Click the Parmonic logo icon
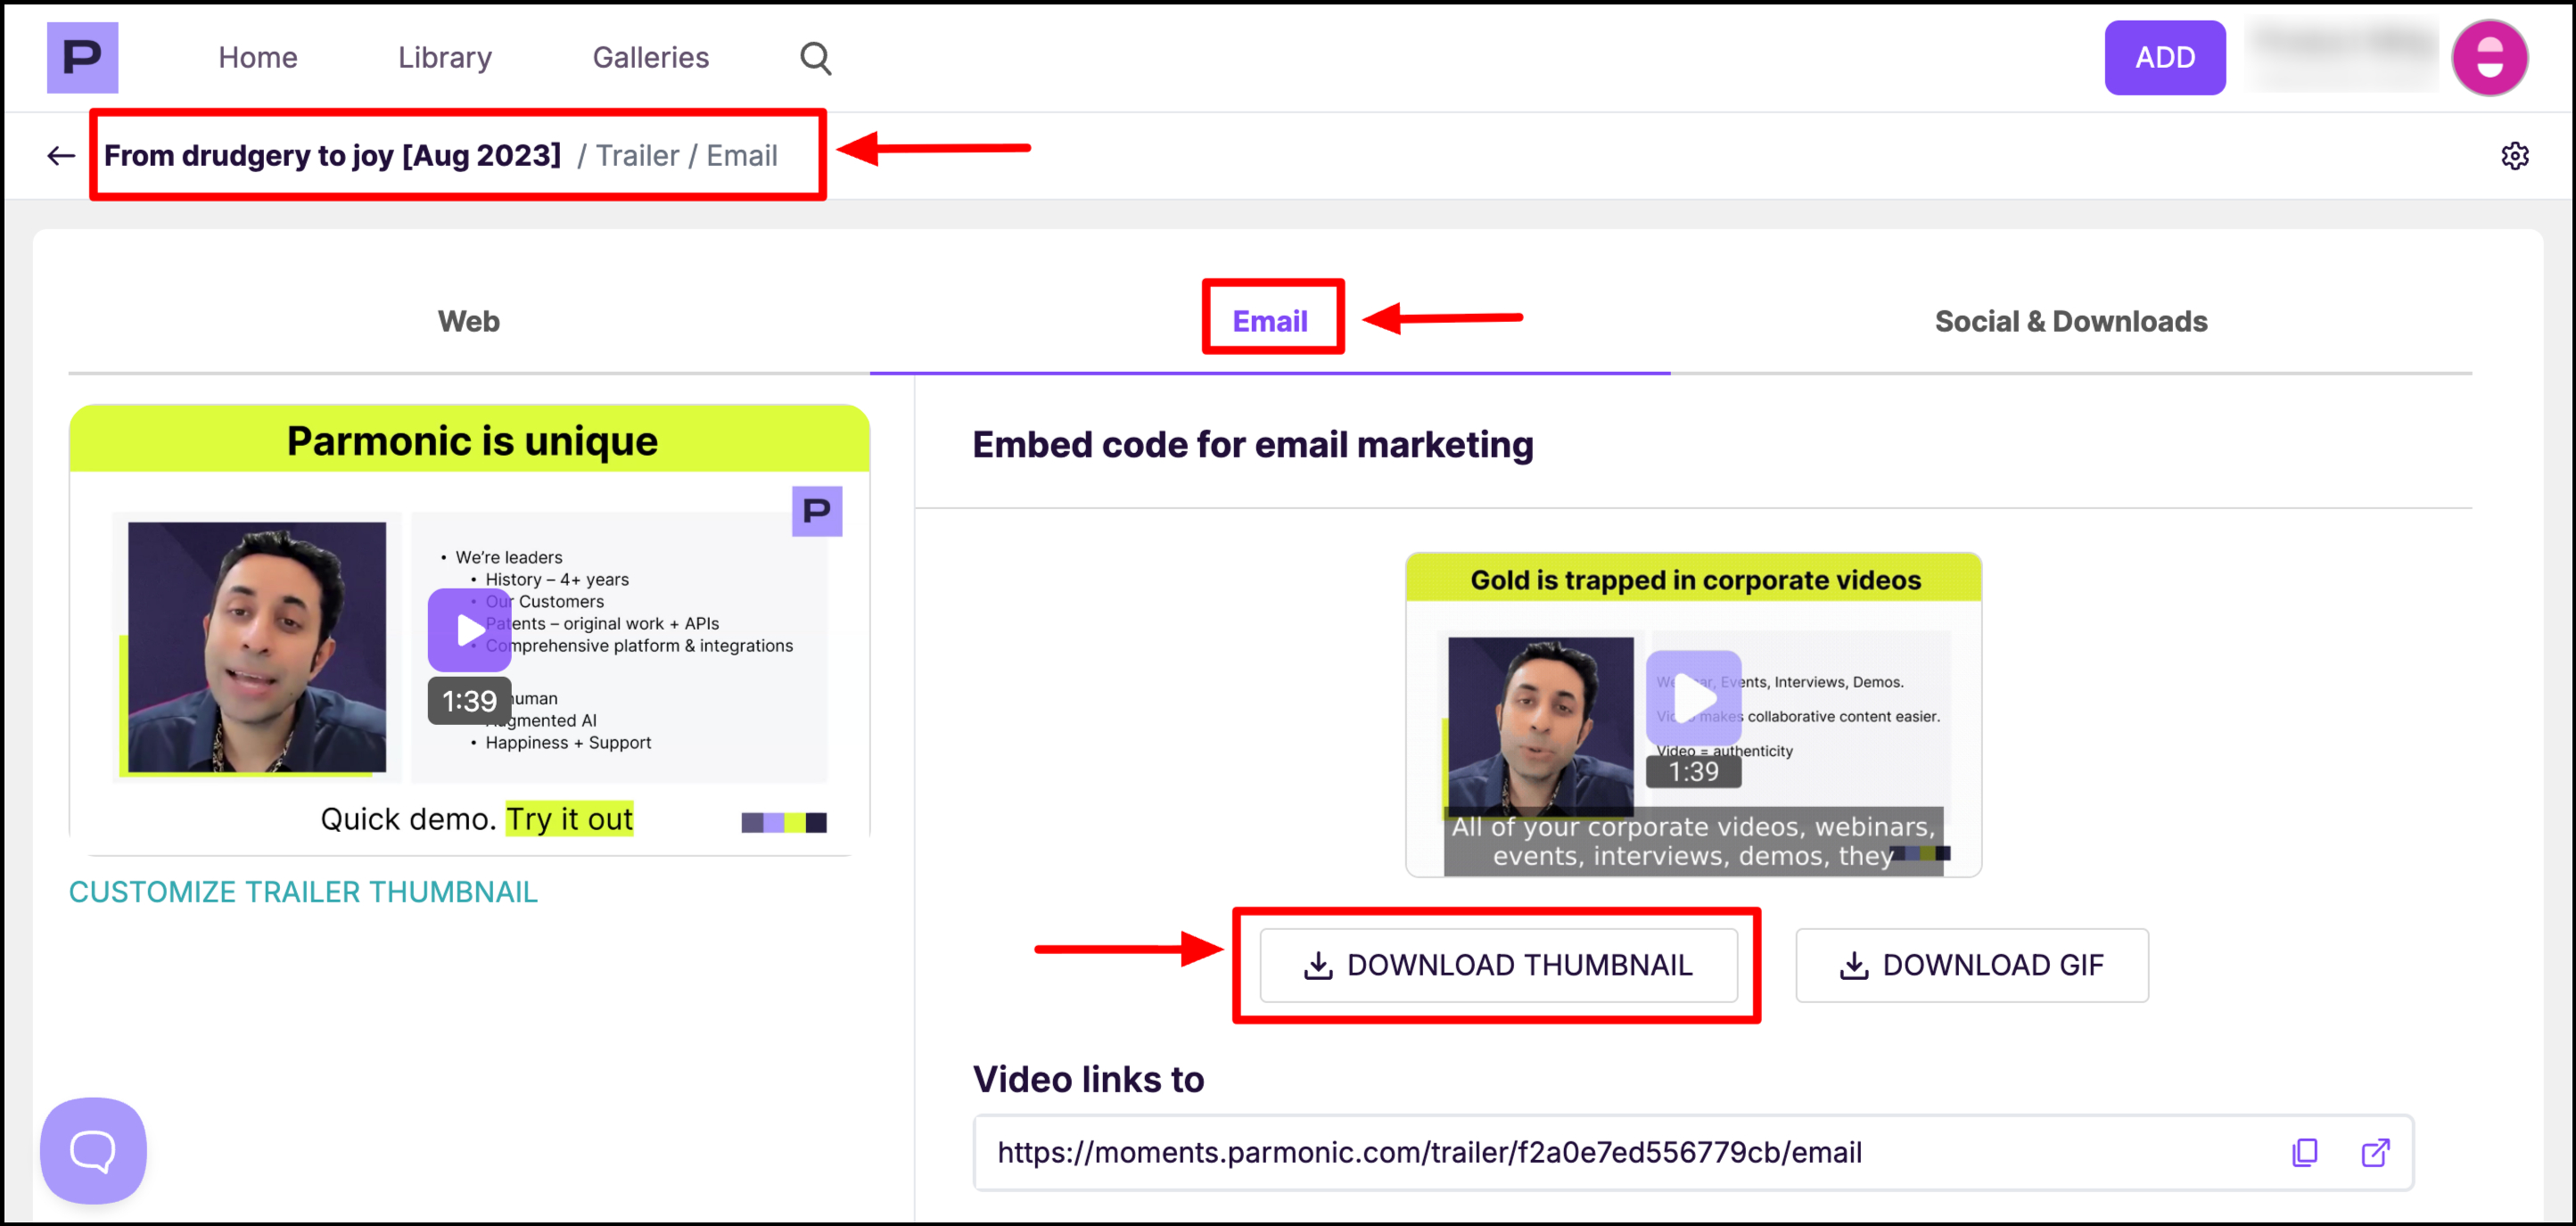 82,57
